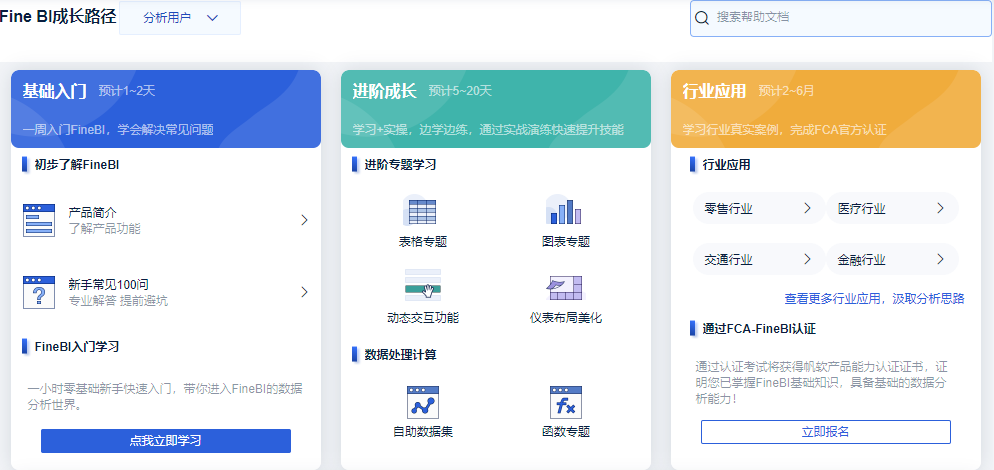Click the 了解产品功能 subtitle text
This screenshot has width=994, height=470.
(105, 228)
